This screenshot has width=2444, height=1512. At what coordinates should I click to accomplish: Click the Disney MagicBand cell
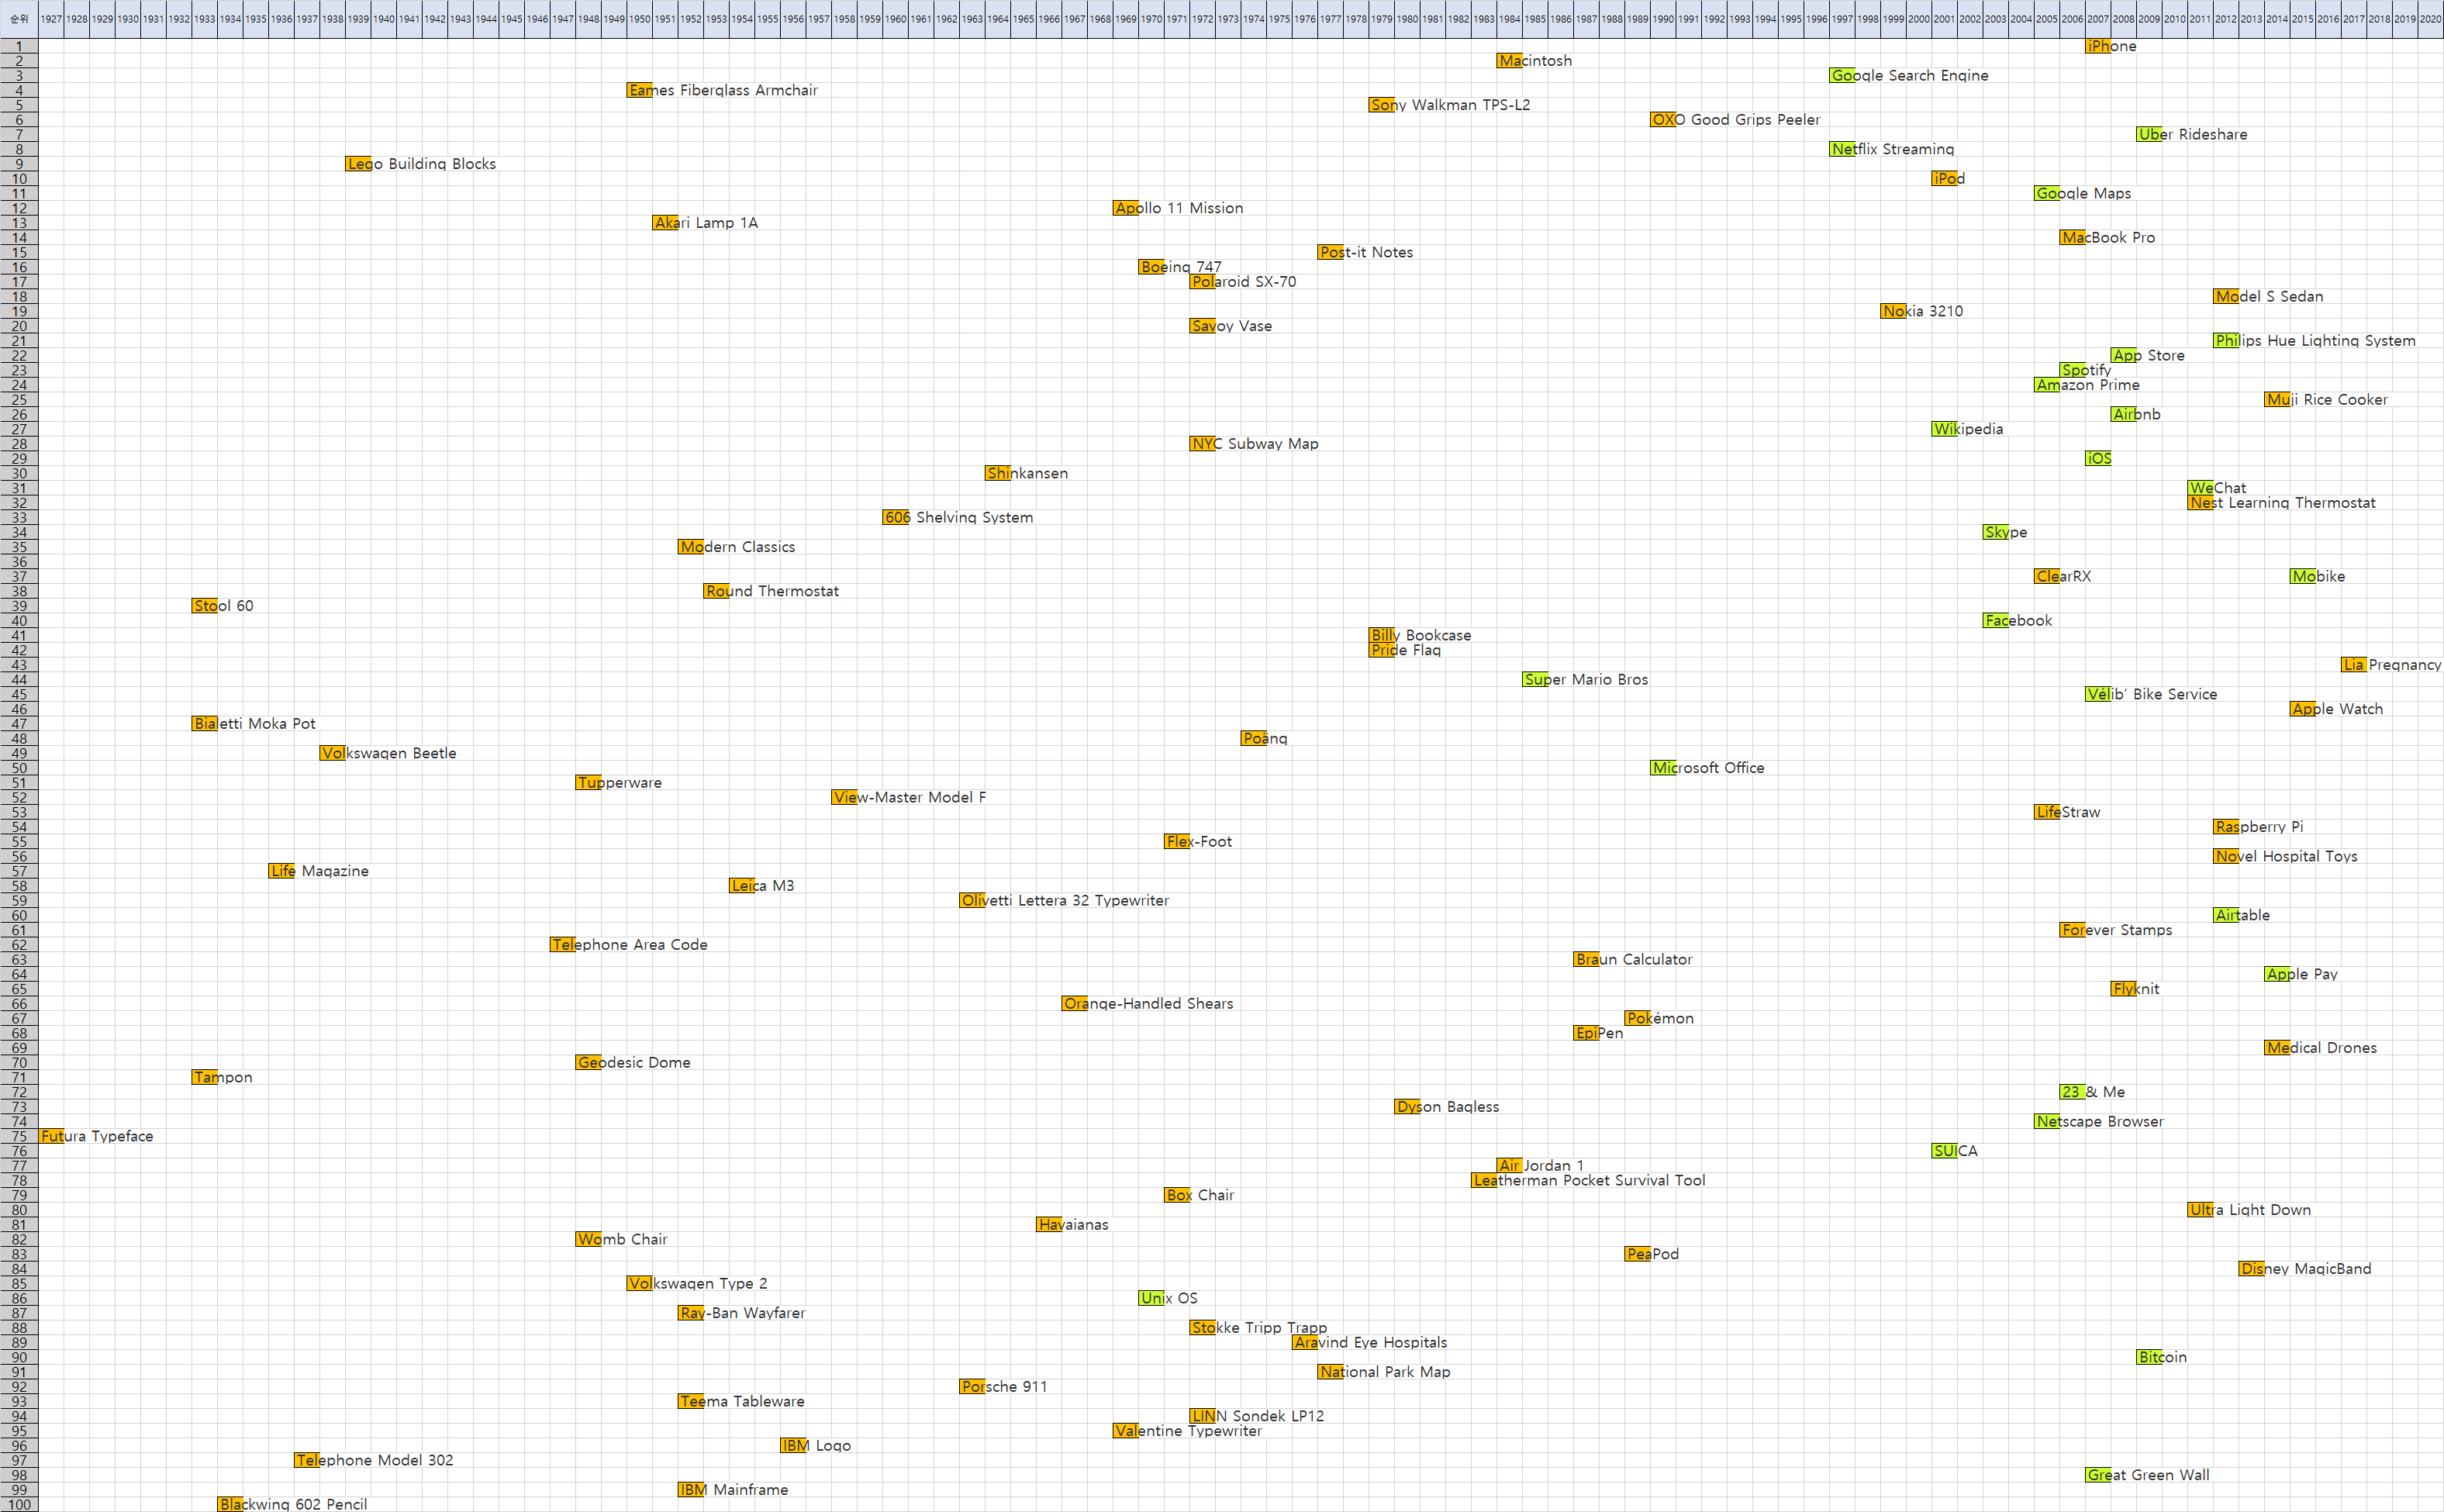(x=2251, y=1269)
